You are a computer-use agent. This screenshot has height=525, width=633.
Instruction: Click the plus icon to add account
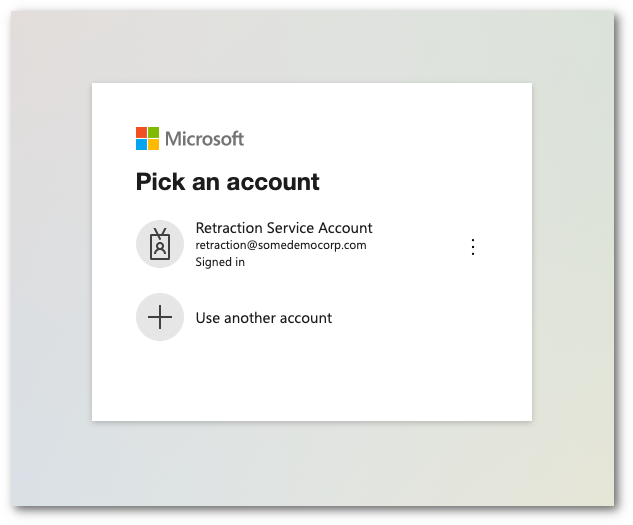click(160, 317)
